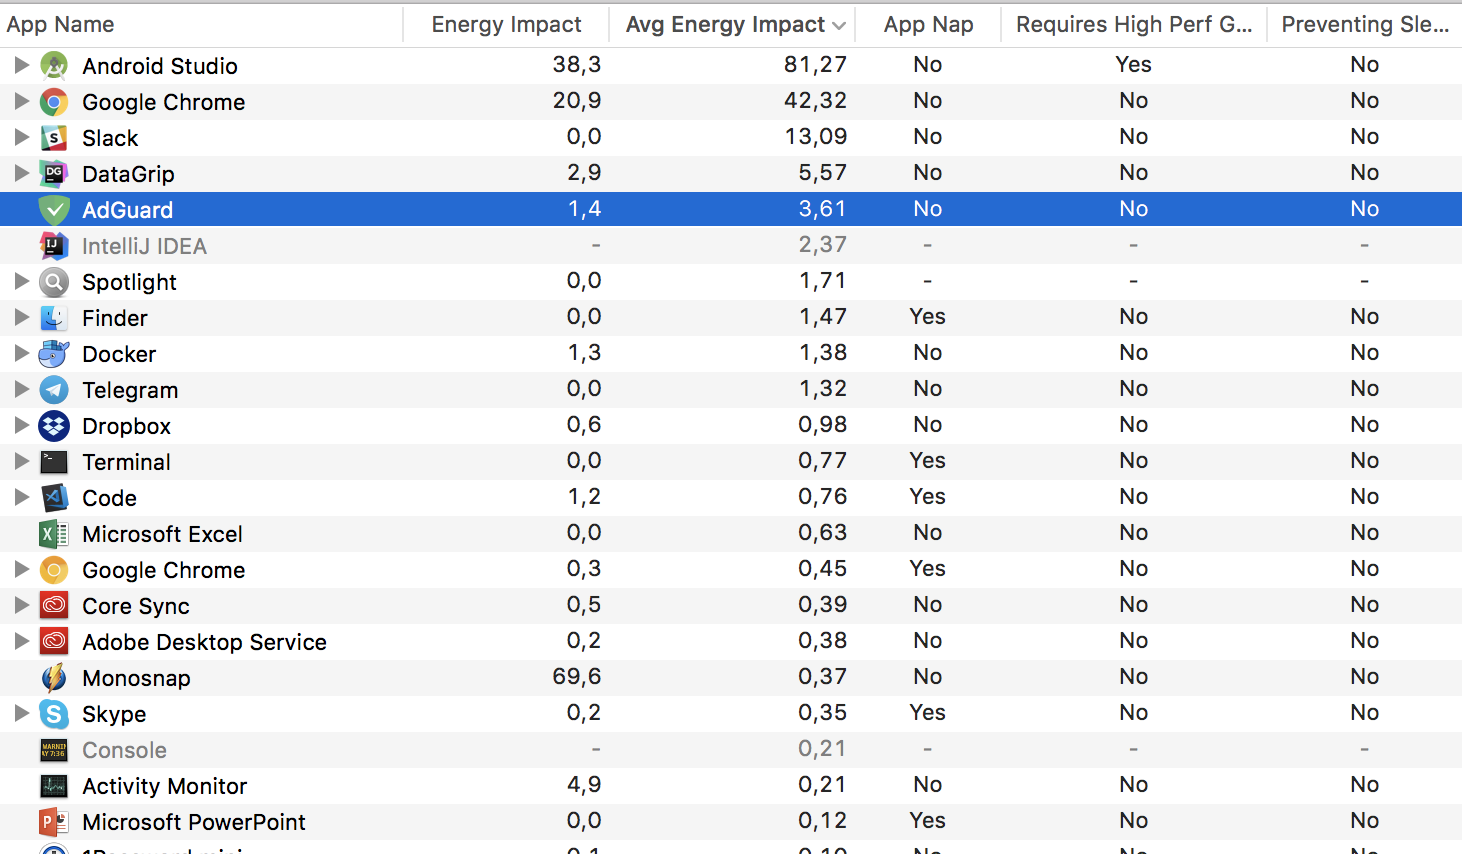
Task: Sort by Requires High Perf GPU column
Action: (1133, 25)
